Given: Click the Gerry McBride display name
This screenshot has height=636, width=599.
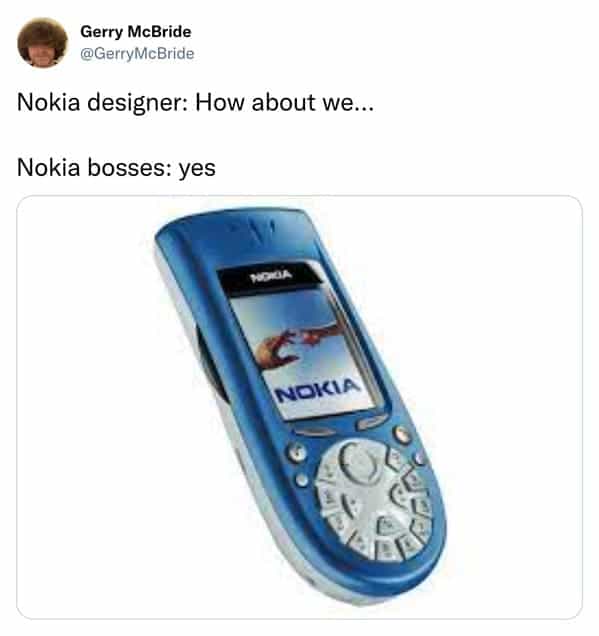Looking at the screenshot, I should pos(135,32).
